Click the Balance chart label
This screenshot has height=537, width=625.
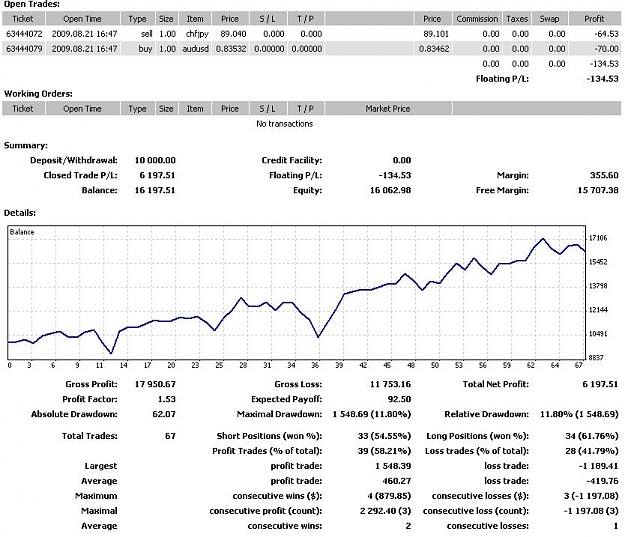click(22, 232)
